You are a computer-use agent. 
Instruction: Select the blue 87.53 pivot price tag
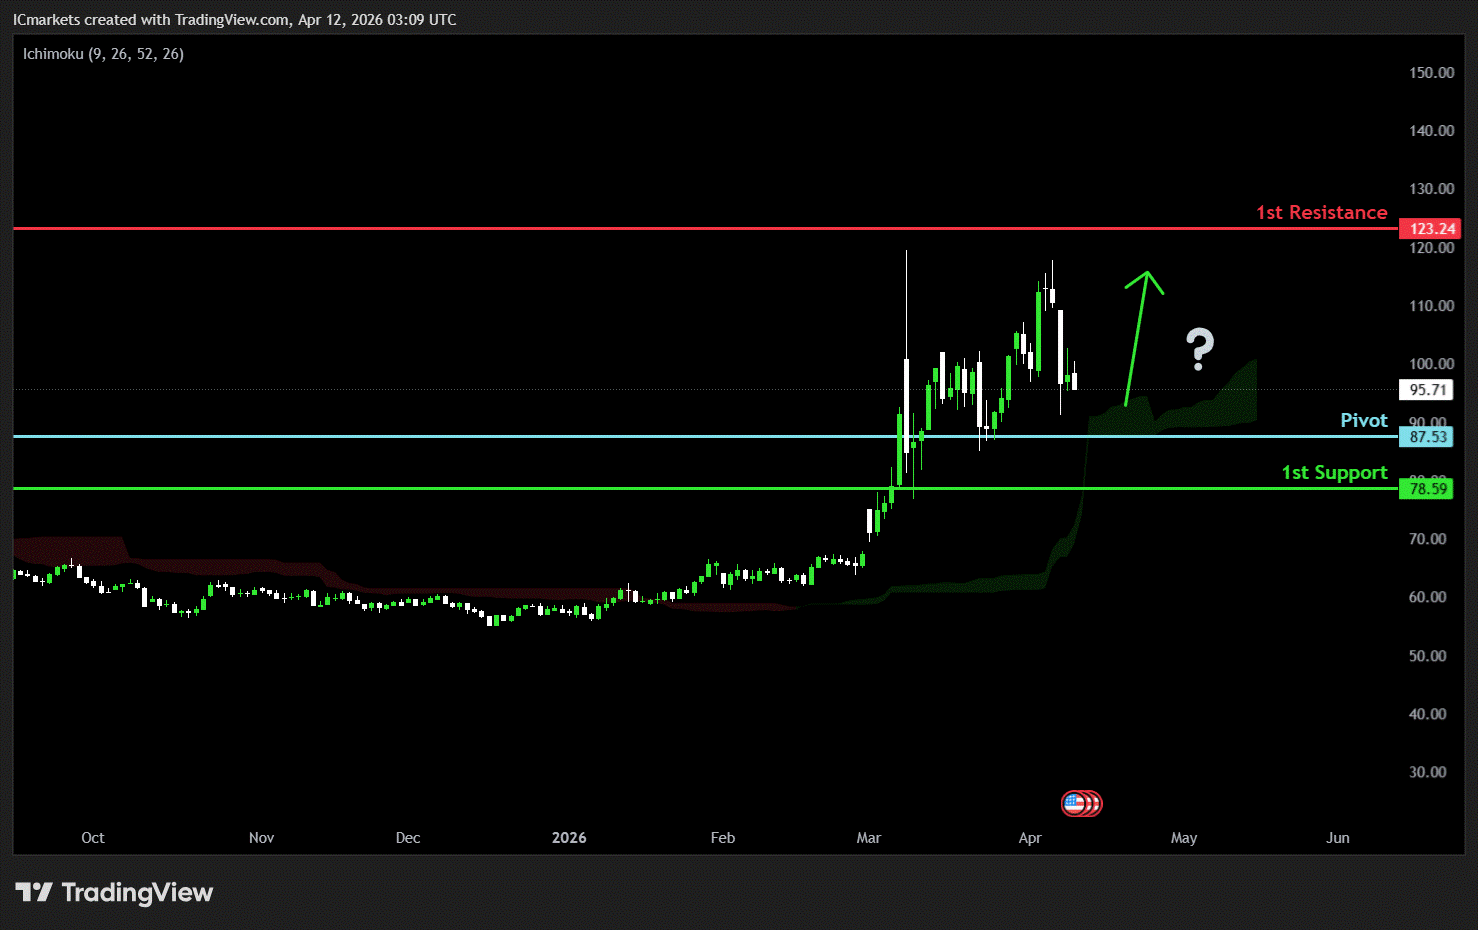point(1427,437)
